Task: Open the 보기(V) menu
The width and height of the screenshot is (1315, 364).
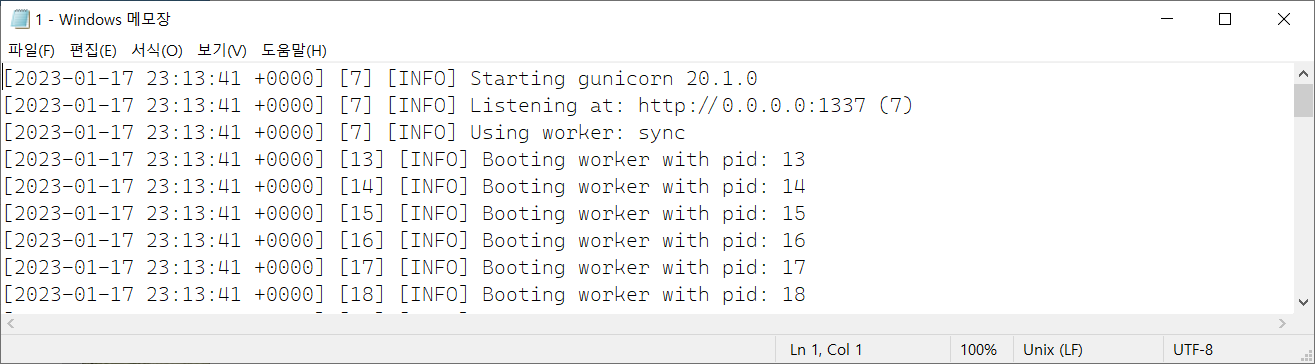Action: click(x=222, y=50)
